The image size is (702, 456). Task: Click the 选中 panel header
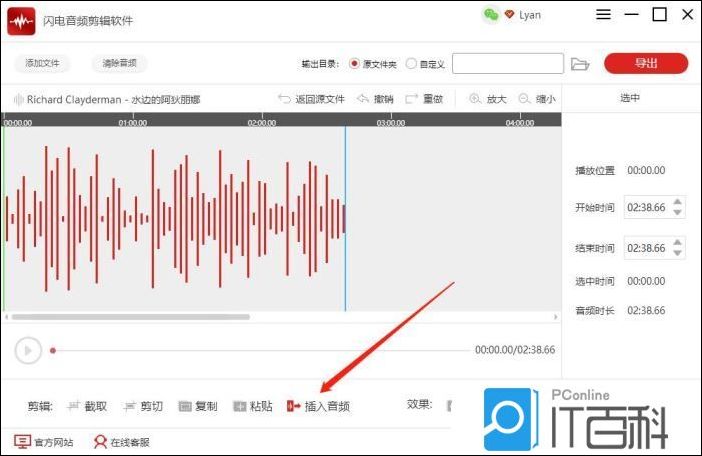(x=630, y=98)
